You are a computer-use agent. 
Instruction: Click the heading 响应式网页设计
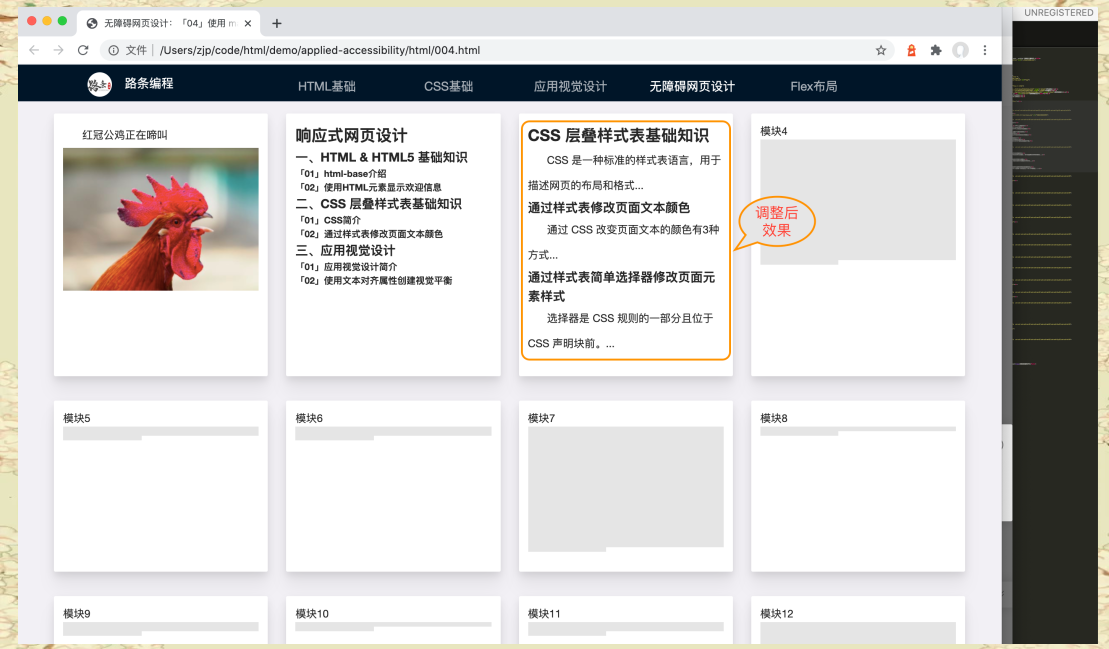pyautogui.click(x=352, y=136)
